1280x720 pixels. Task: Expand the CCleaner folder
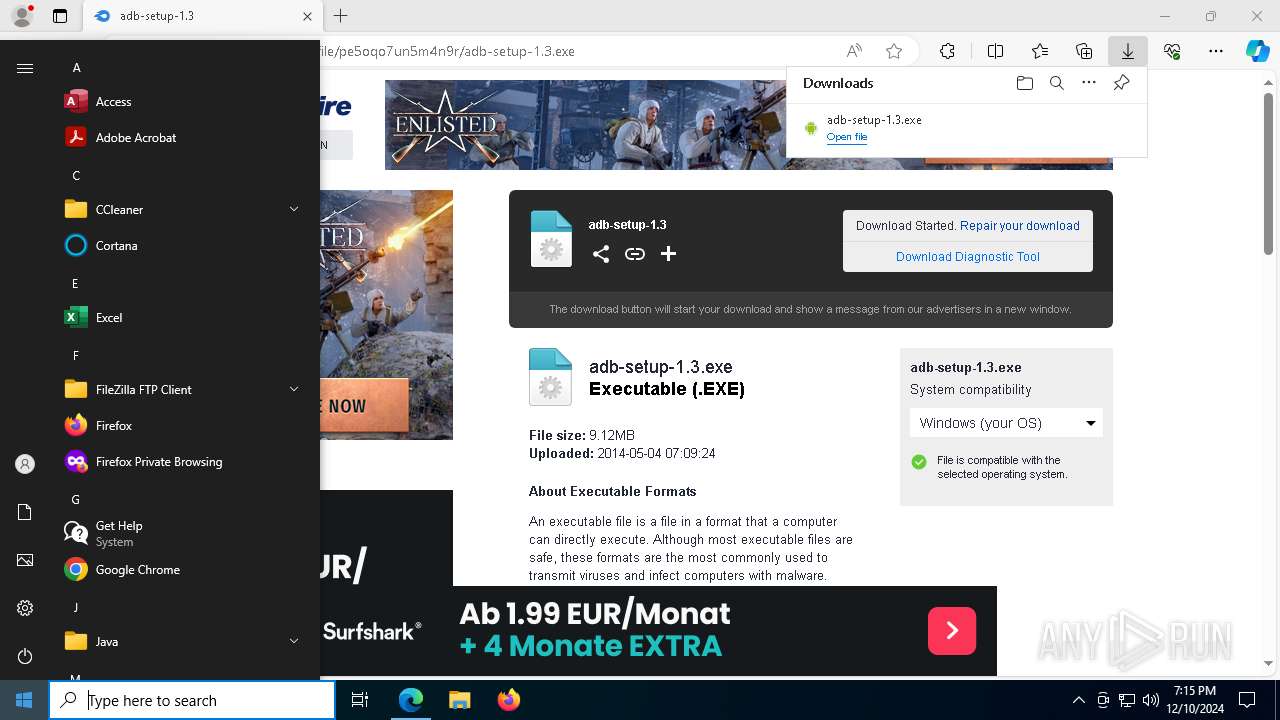[180, 209]
